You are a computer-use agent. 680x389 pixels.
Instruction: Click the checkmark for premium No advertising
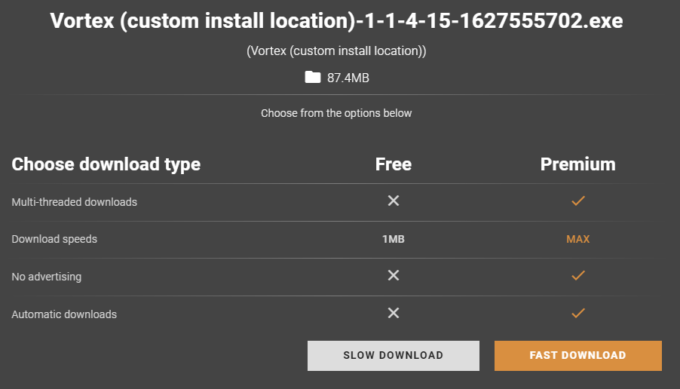coord(578,275)
